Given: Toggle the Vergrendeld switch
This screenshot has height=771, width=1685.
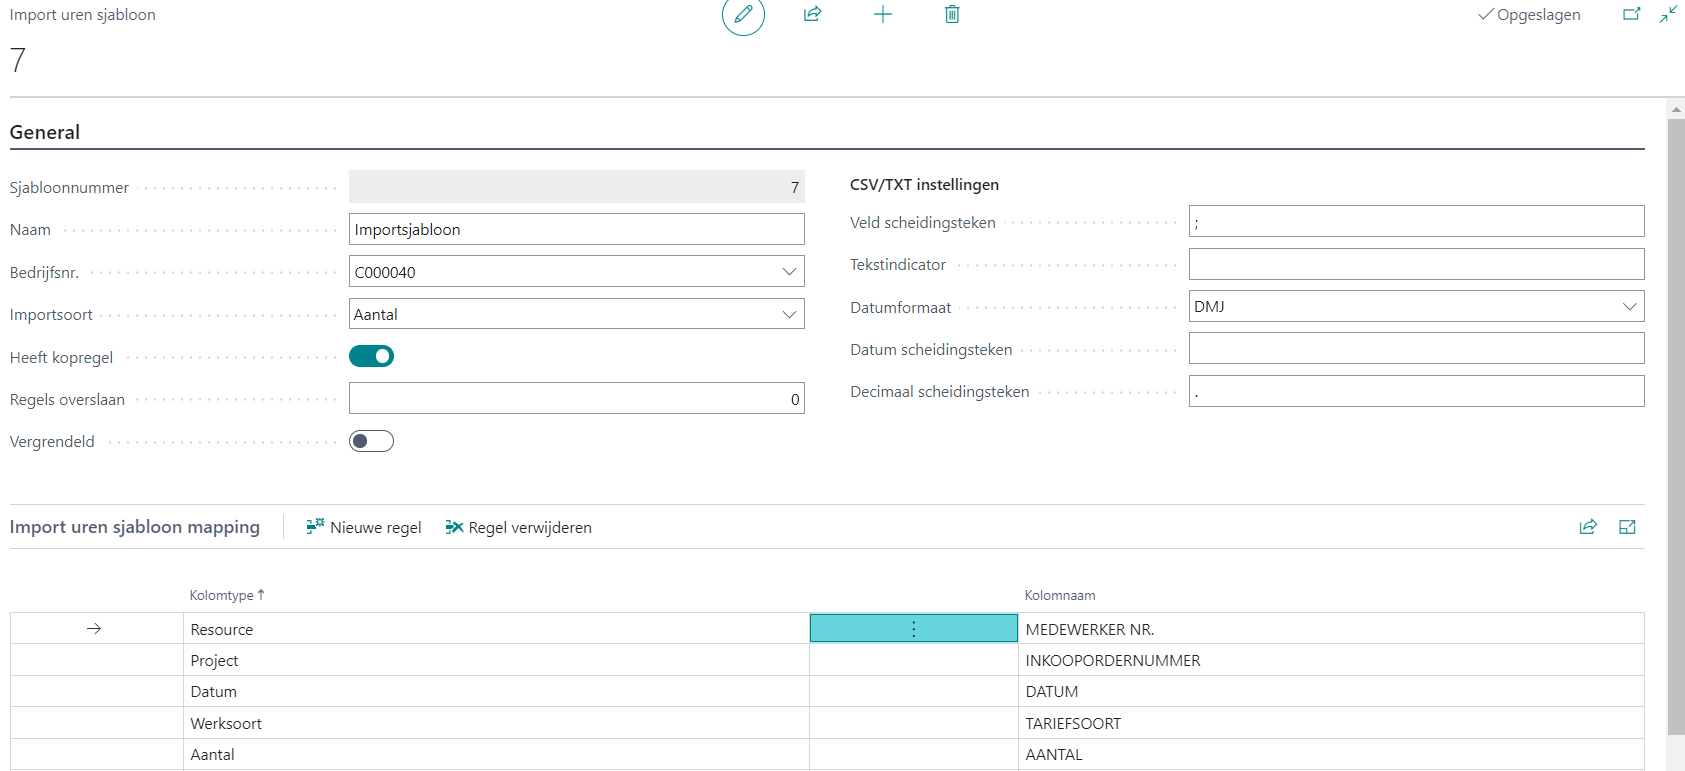Looking at the screenshot, I should 371,441.
